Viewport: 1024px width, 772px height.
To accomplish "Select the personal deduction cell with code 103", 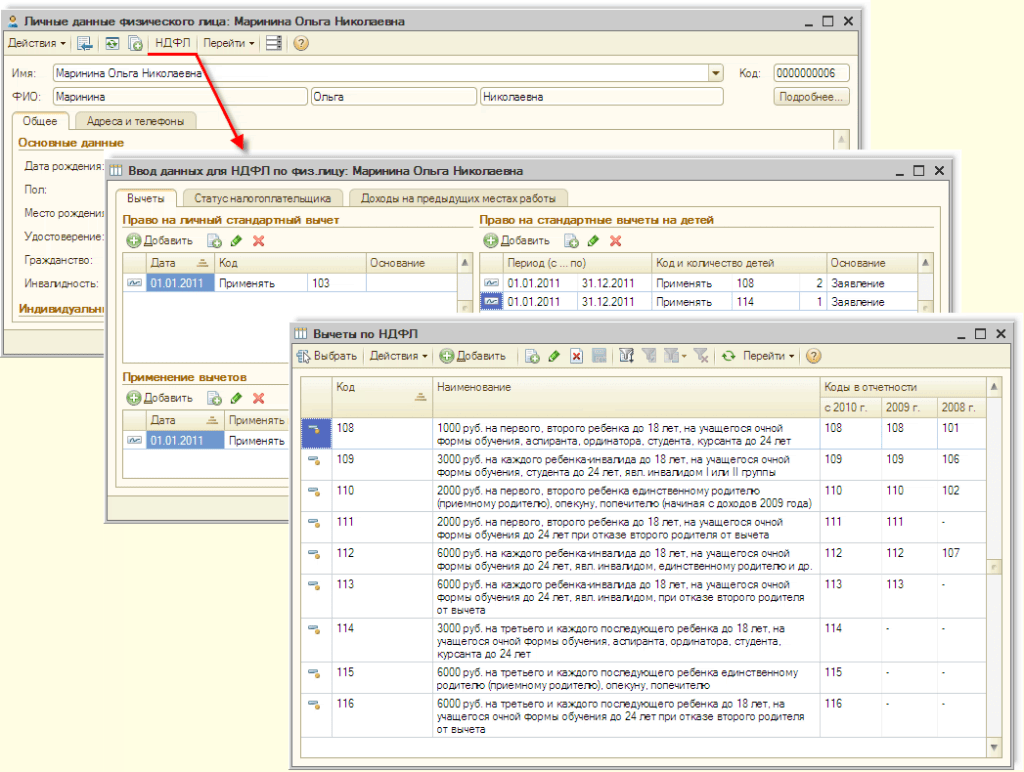I will 336,283.
